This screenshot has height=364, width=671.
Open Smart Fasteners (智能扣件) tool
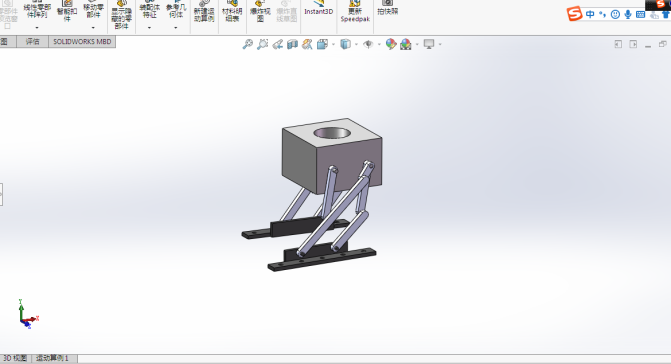point(67,11)
